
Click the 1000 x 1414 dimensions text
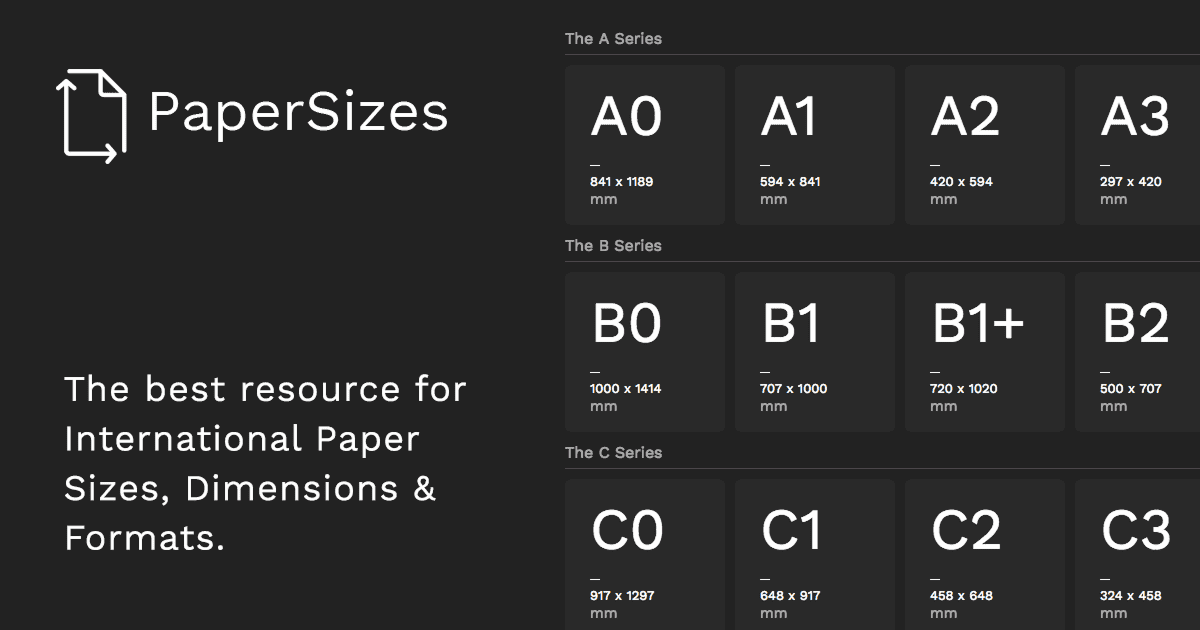click(x=625, y=389)
